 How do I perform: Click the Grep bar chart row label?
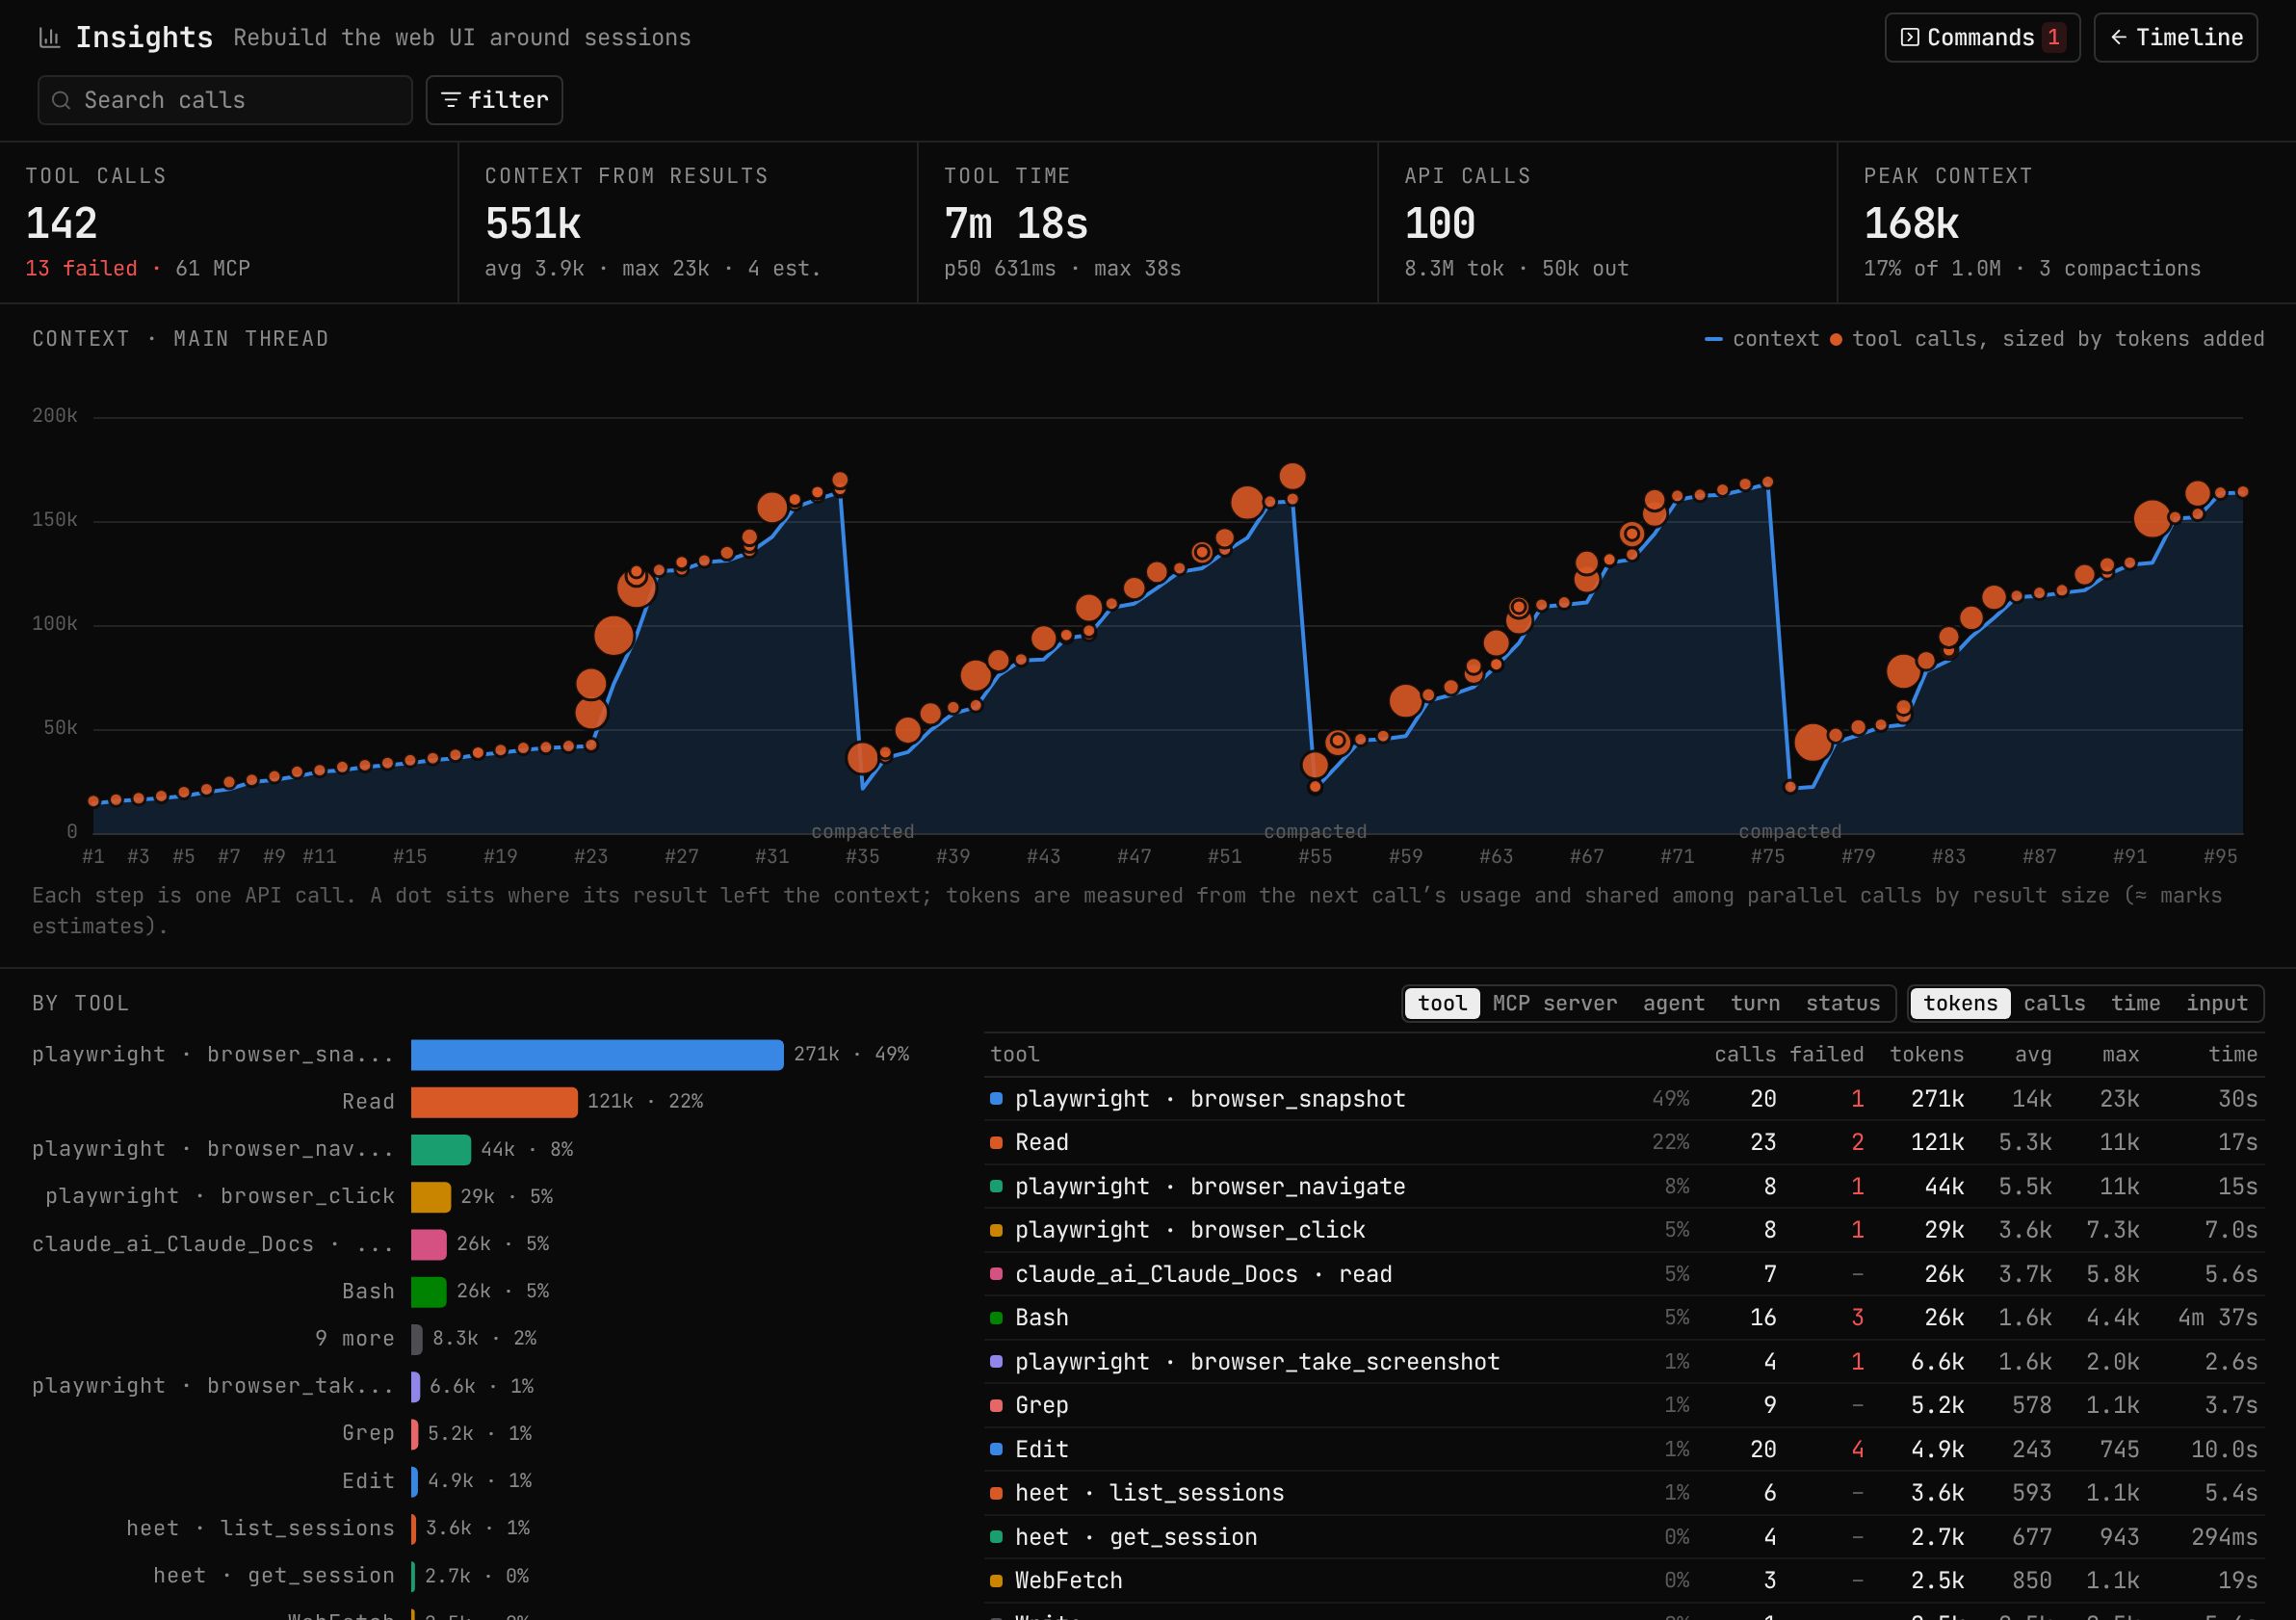[368, 1433]
